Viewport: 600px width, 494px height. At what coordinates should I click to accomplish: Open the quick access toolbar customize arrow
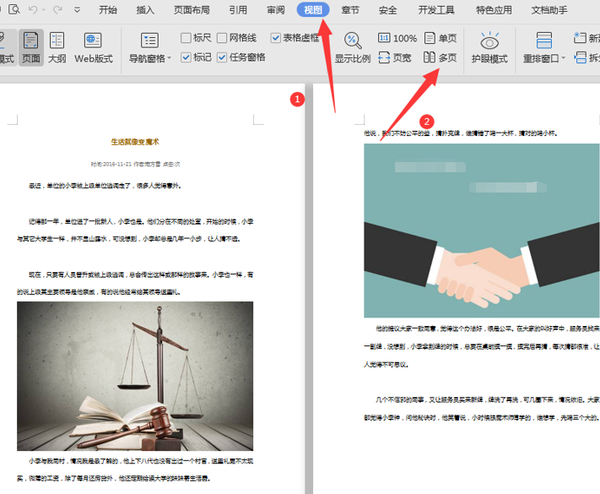[x=77, y=10]
